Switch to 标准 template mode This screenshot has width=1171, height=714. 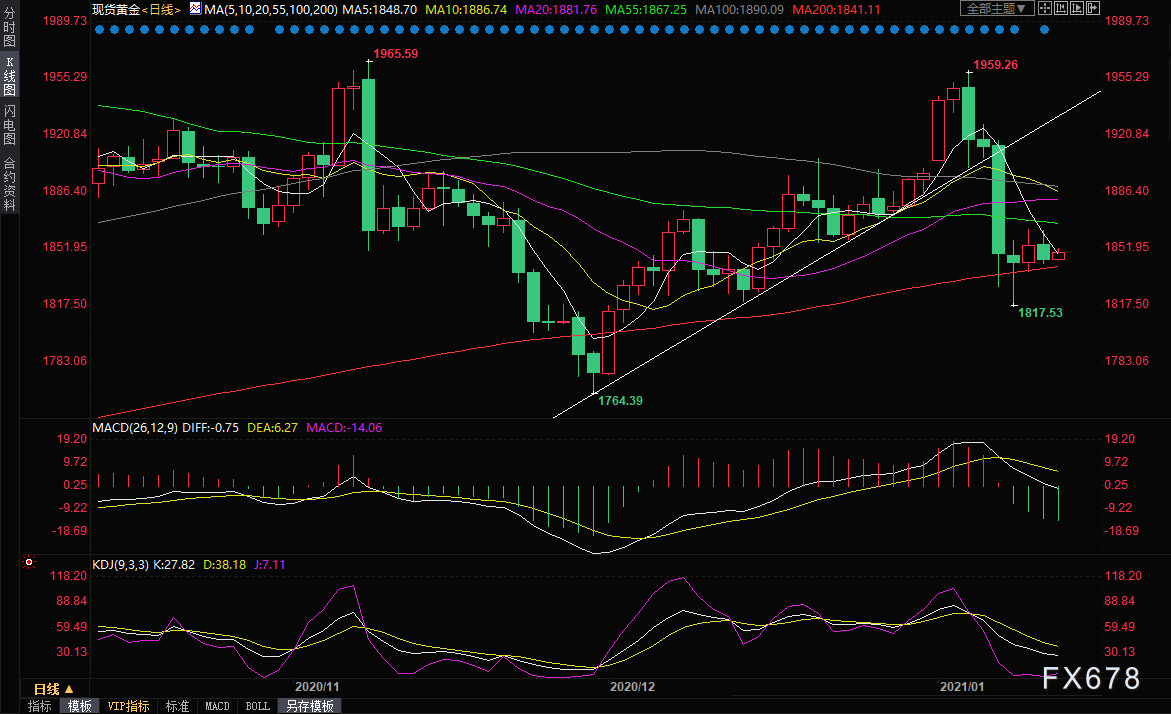(x=177, y=706)
